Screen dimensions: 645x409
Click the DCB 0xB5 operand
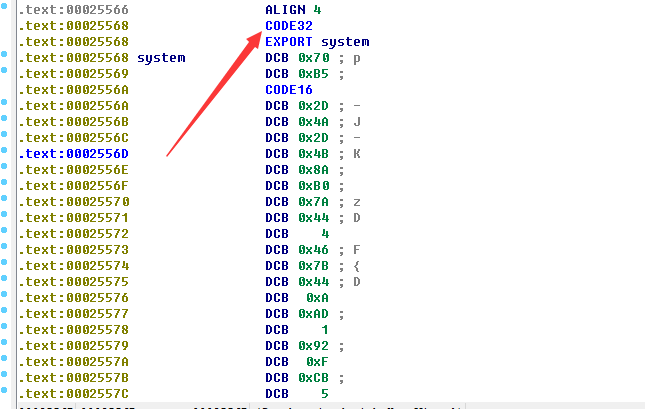[298, 74]
